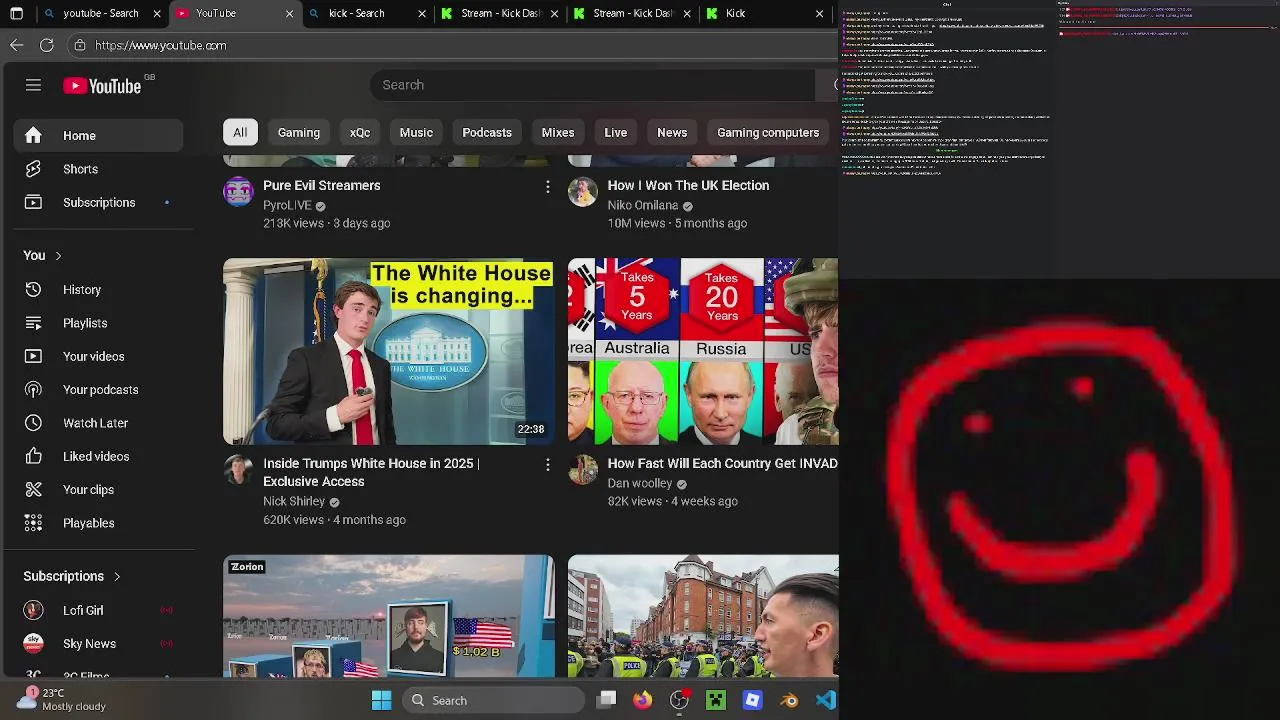Go back with the browser back arrow
Viewport: 1280px width, 720px height.
click(16, 45)
